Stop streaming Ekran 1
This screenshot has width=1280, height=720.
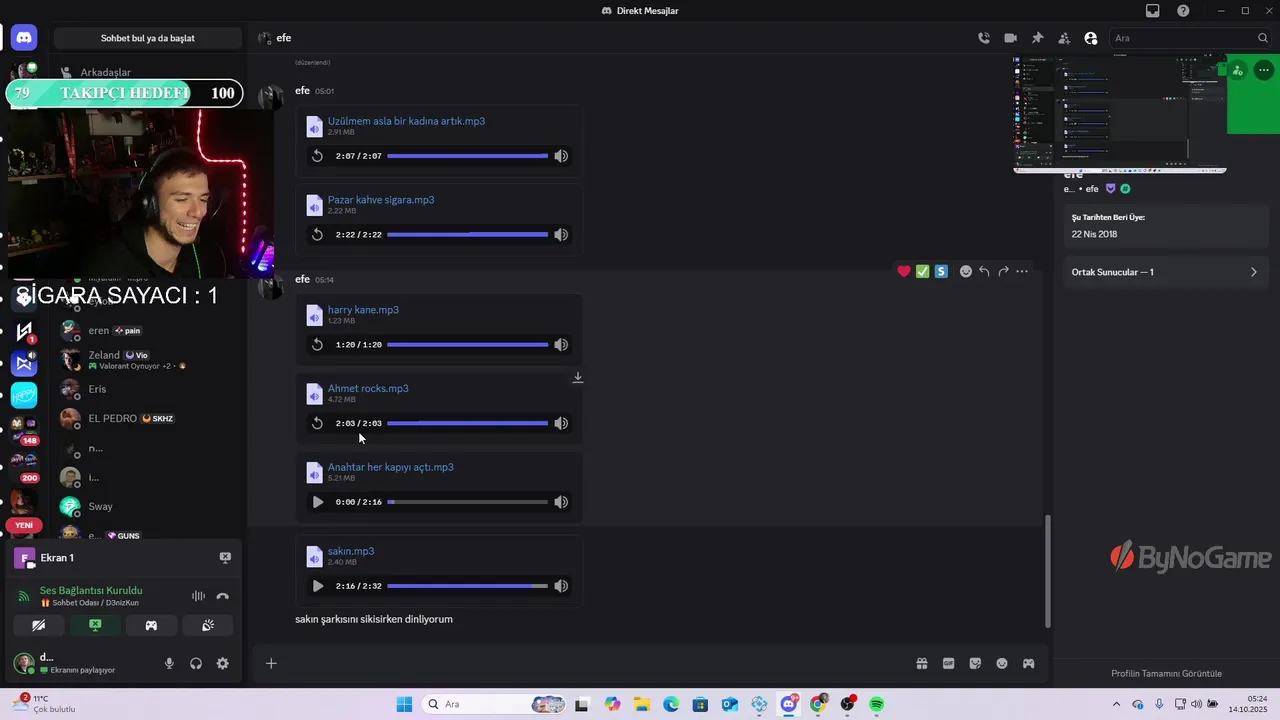coord(225,558)
